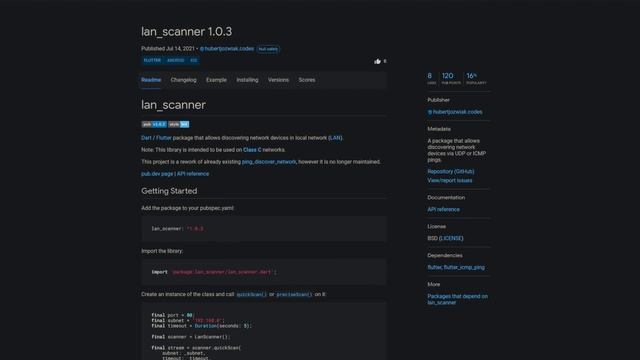The image size is (640, 360).
Task: Click the pub version badge
Action: (x=154, y=124)
